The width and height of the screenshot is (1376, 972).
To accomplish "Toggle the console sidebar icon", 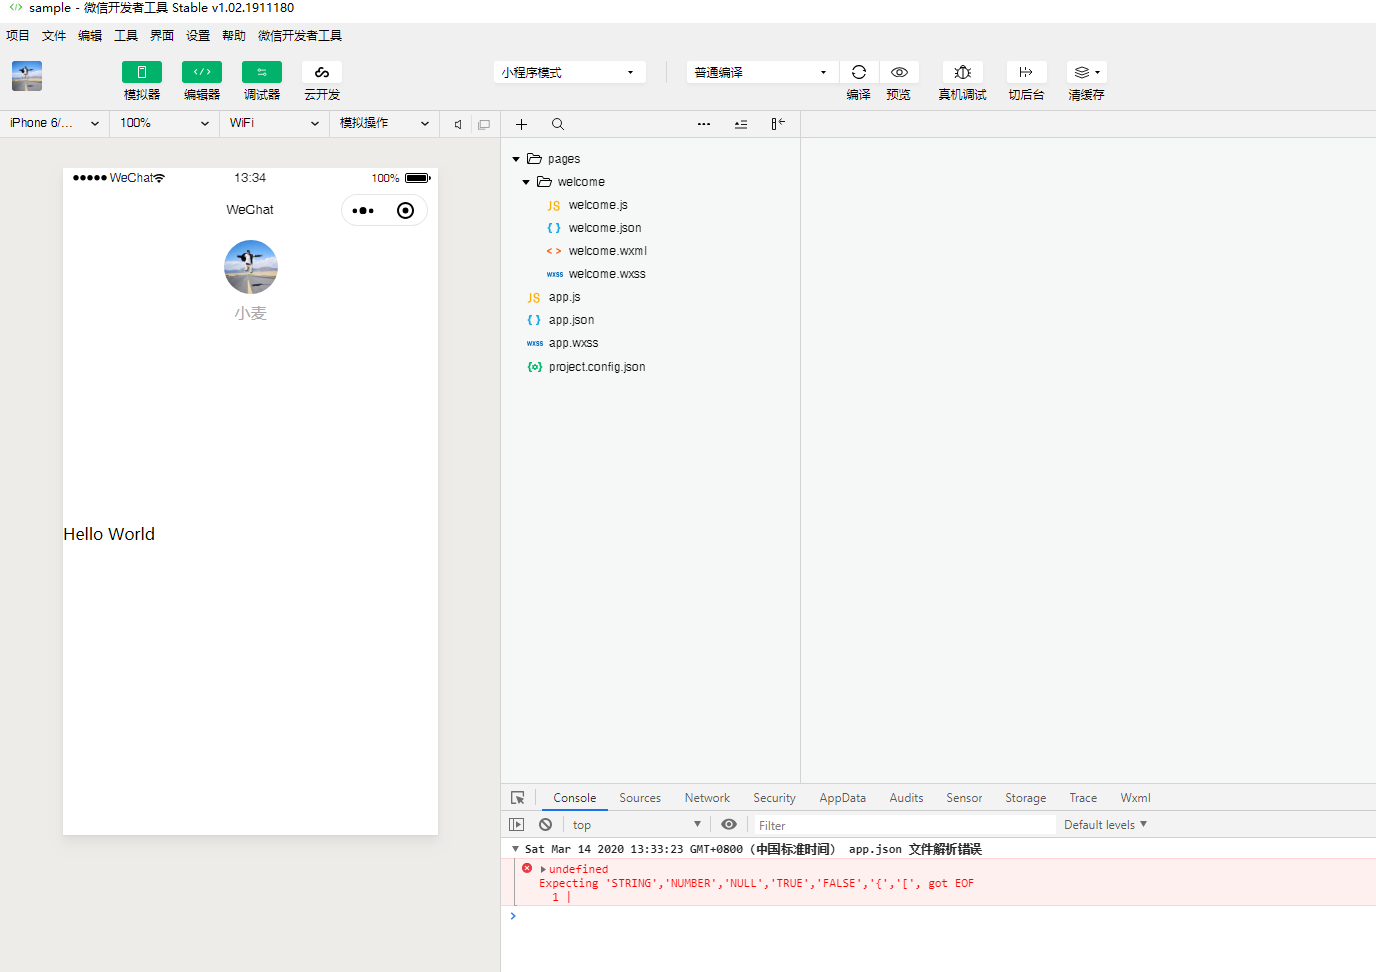I will click(517, 825).
